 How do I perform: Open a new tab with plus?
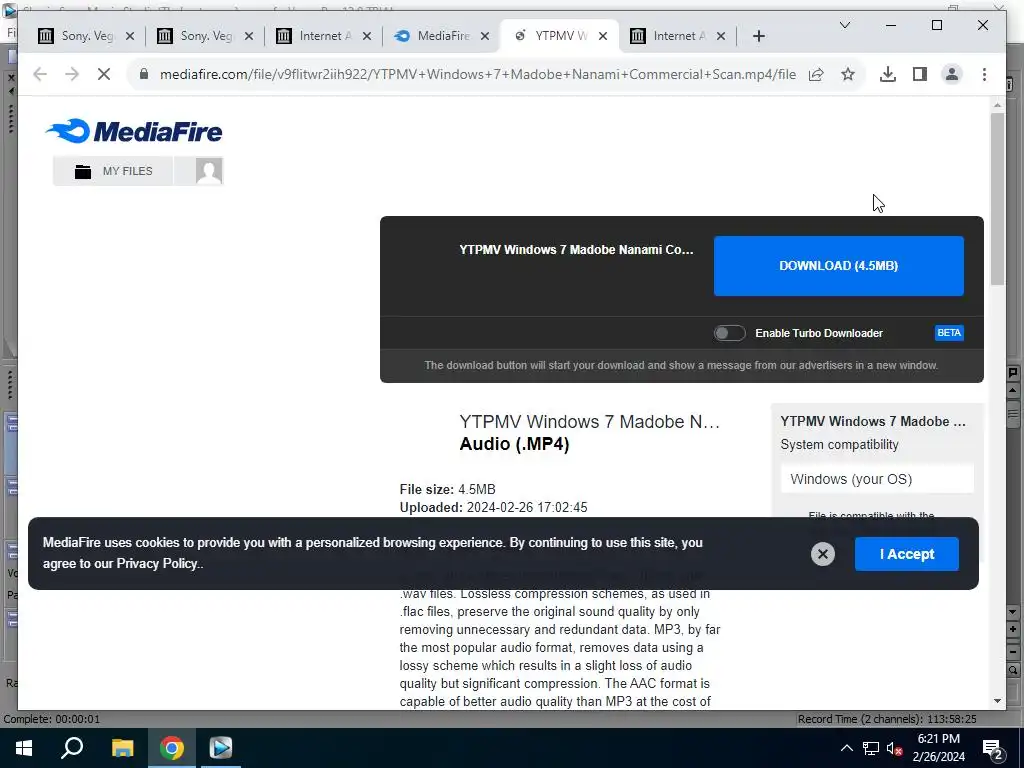[x=758, y=37]
